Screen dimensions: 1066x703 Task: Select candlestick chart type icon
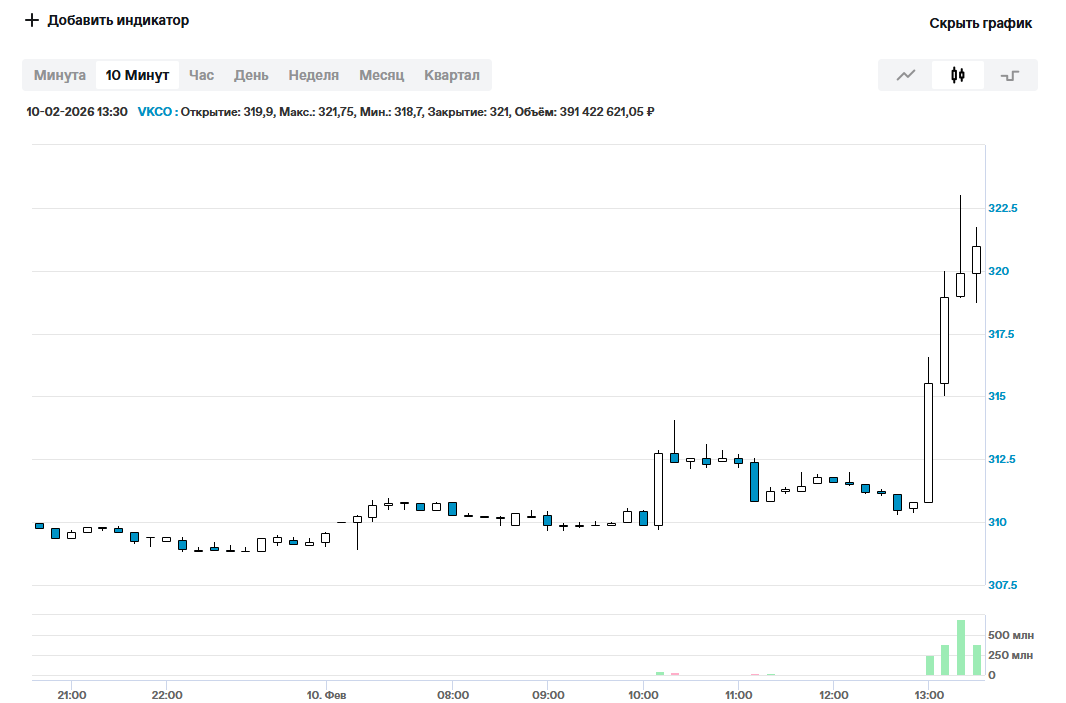pos(958,75)
